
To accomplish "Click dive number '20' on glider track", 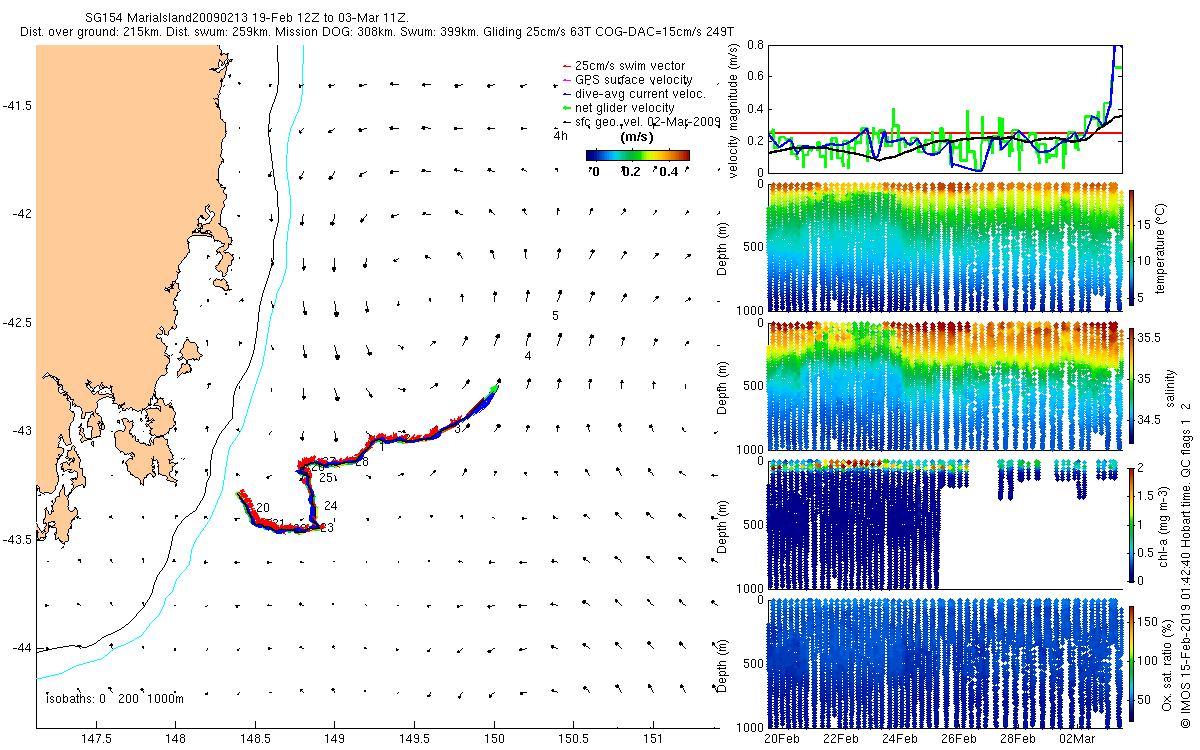I will (x=263, y=508).
